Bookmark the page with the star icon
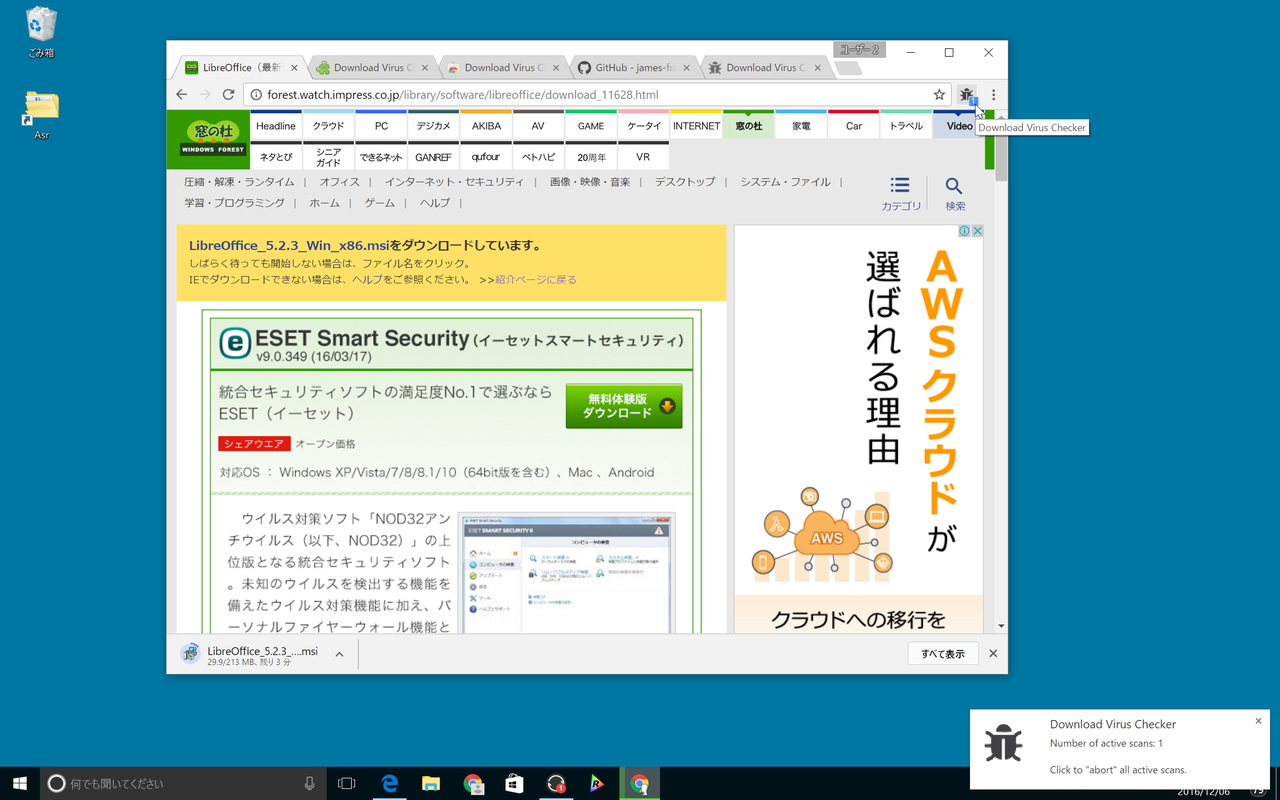Viewport: 1280px width, 800px height. (939, 94)
